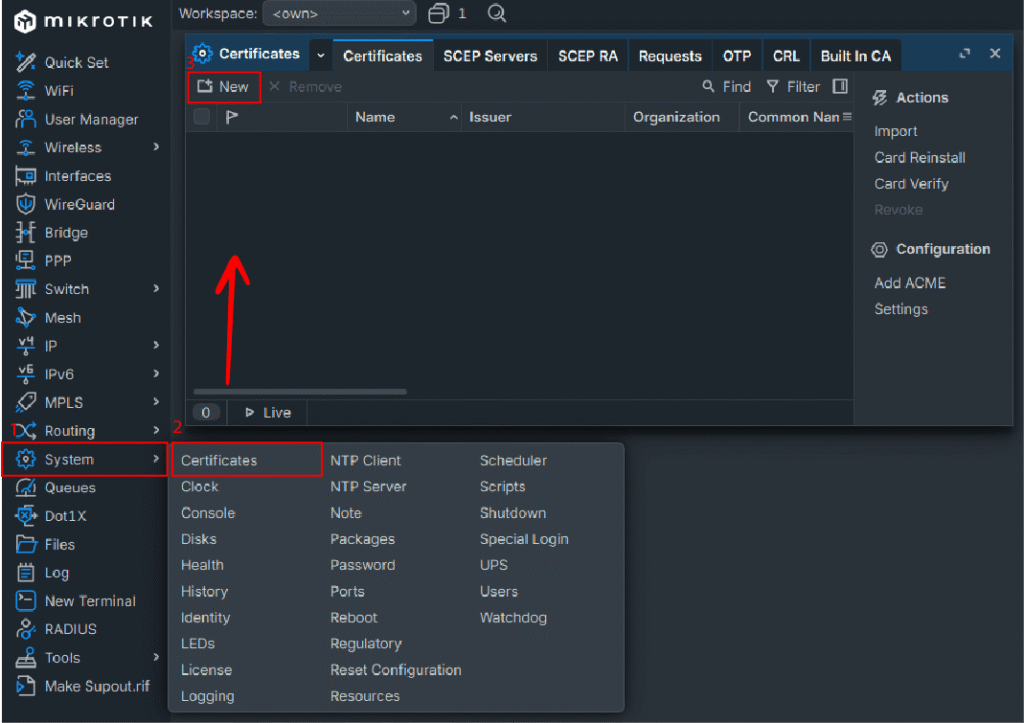Open Interfaces via its icon
The image size is (1024, 723).
tap(25, 176)
